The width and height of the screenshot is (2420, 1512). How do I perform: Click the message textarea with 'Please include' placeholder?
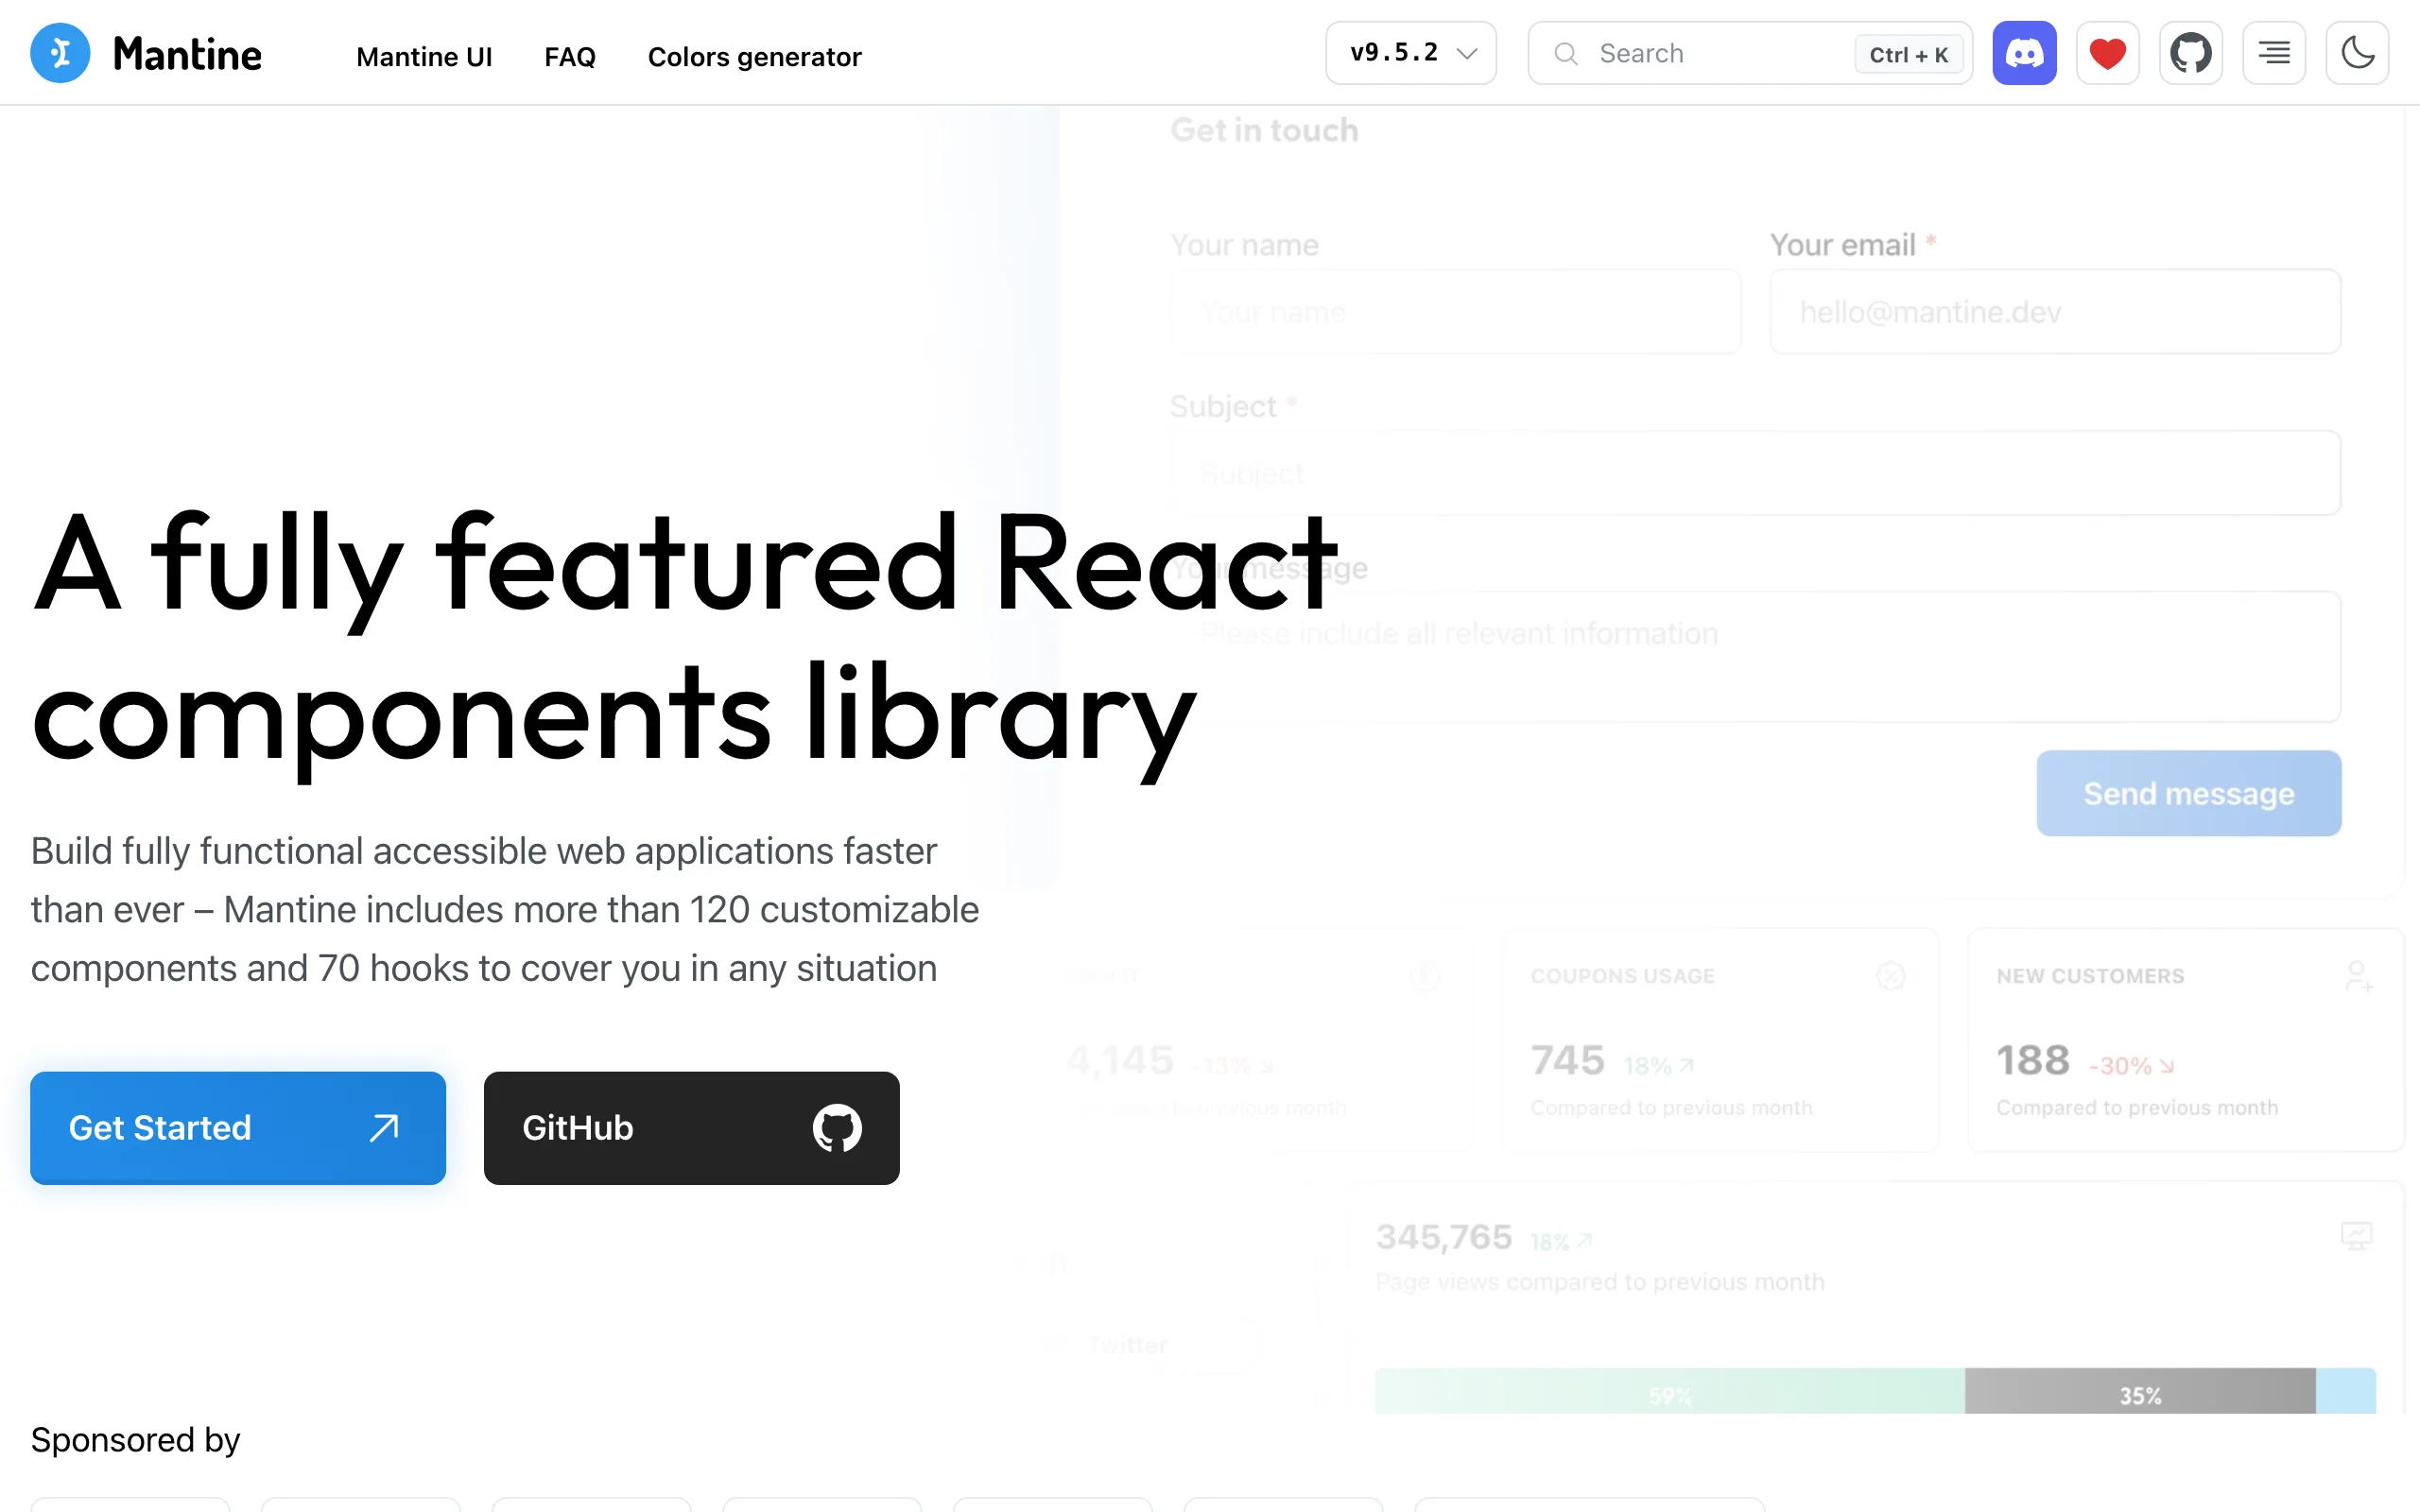tap(1755, 657)
